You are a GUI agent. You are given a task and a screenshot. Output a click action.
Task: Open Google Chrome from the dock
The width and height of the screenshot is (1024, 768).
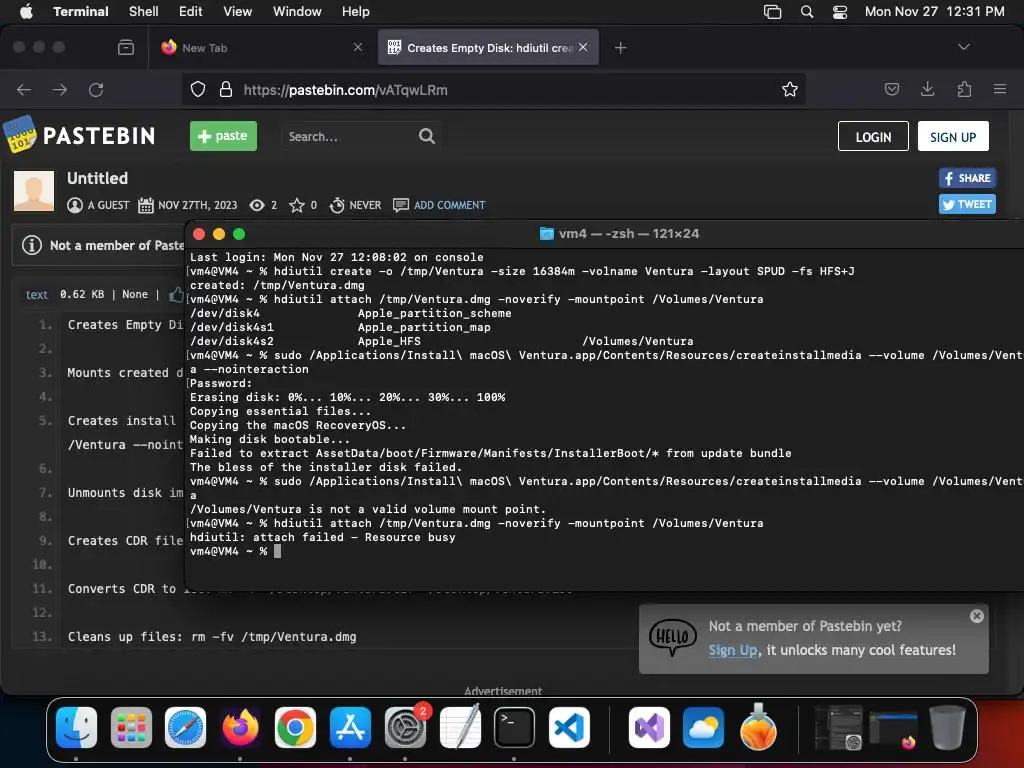pyautogui.click(x=295, y=728)
